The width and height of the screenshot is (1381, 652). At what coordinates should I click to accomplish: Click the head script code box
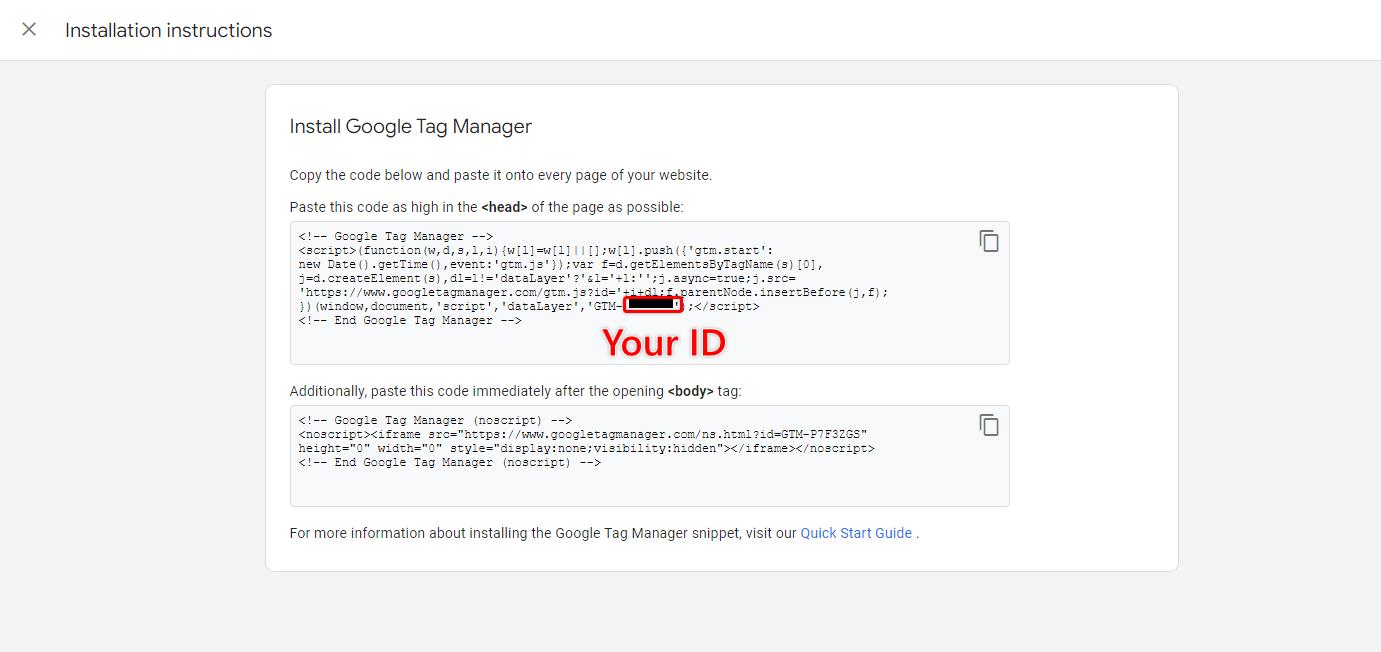[649, 293]
